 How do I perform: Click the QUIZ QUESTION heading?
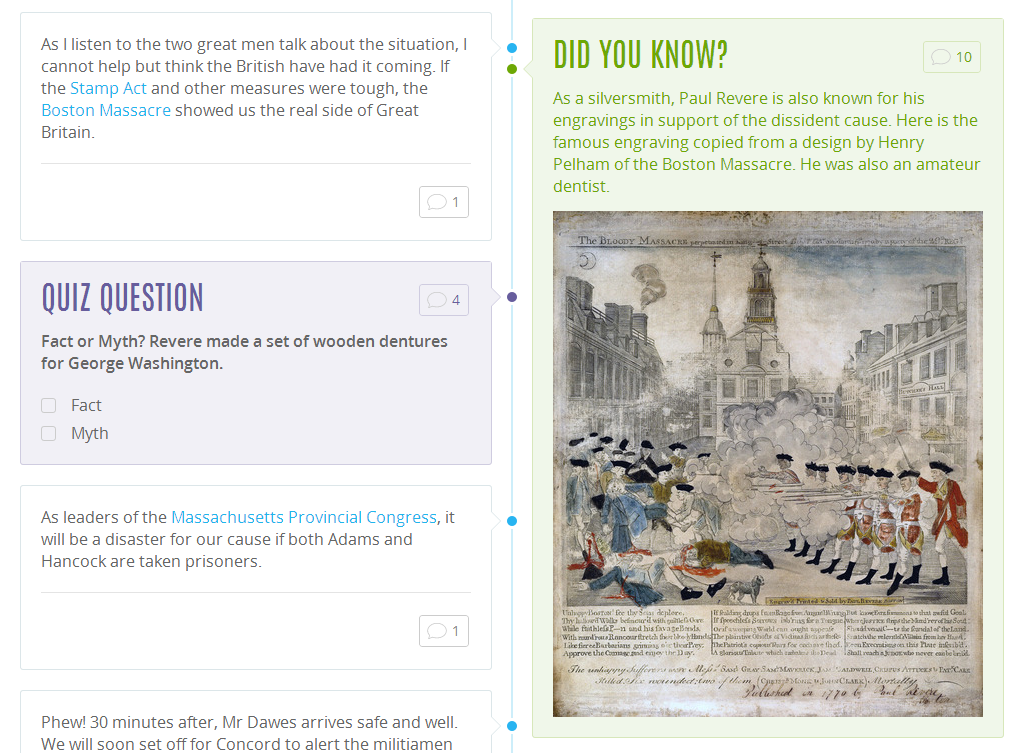coord(122,298)
